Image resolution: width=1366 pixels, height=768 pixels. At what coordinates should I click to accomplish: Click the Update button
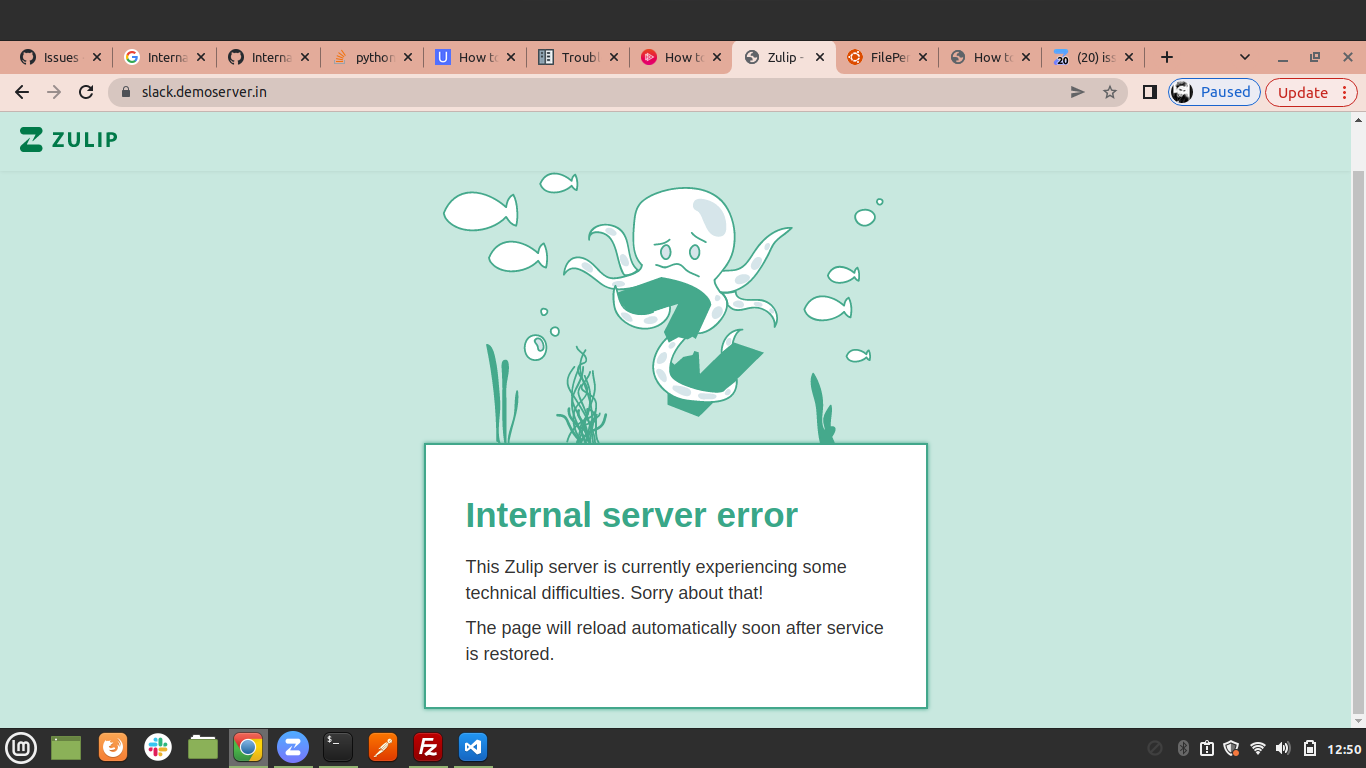click(1303, 92)
